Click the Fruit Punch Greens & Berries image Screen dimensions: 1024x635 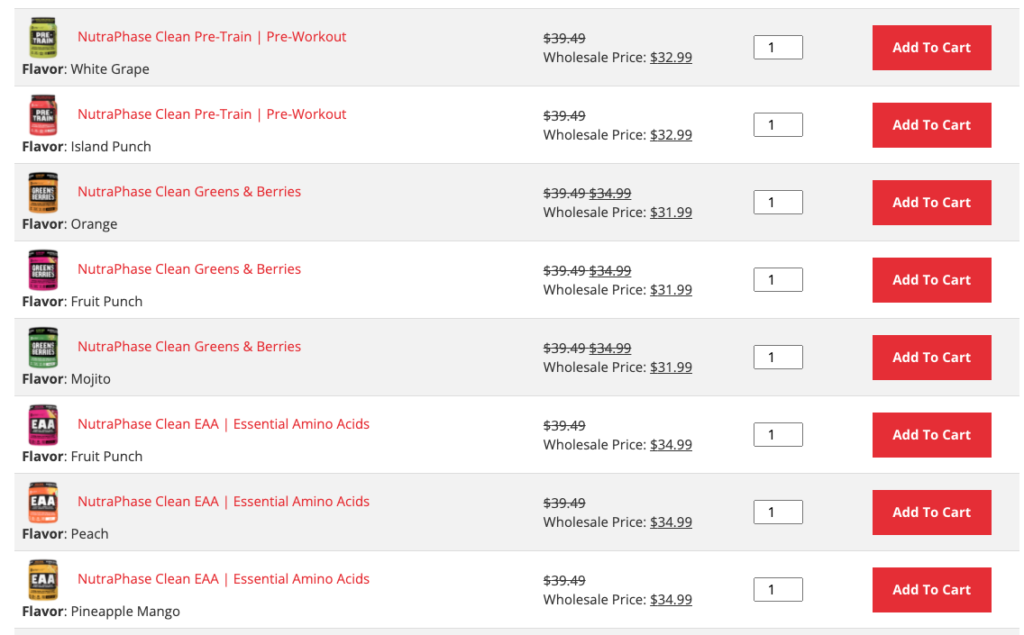point(43,270)
